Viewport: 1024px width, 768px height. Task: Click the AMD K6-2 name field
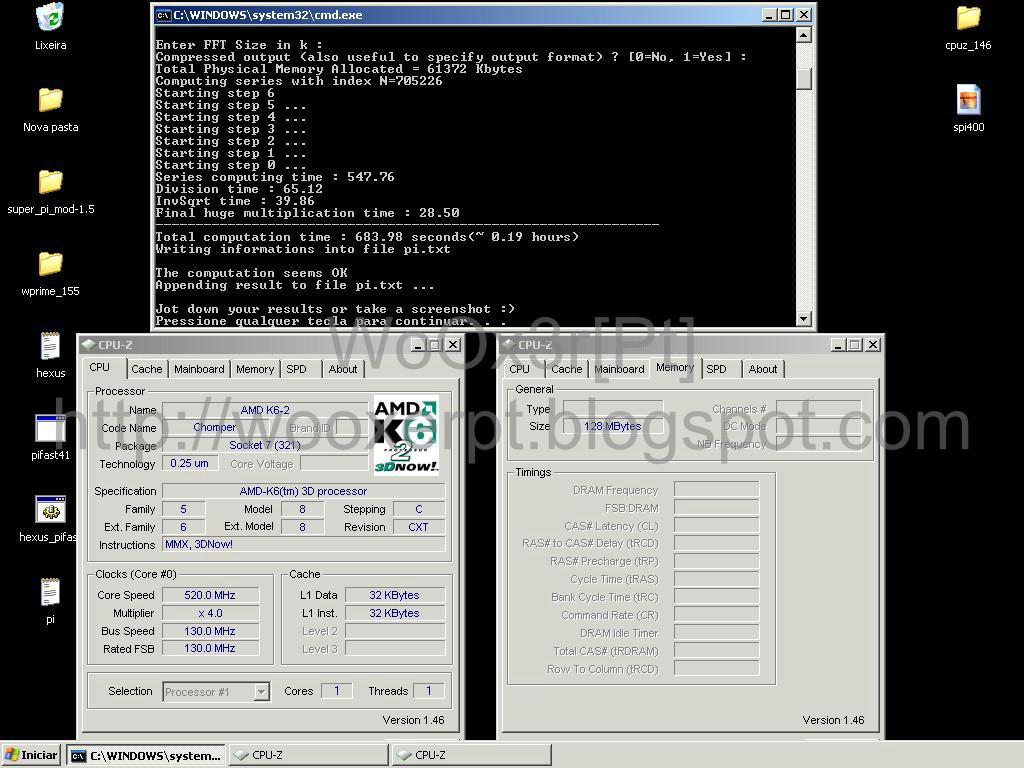coord(265,410)
